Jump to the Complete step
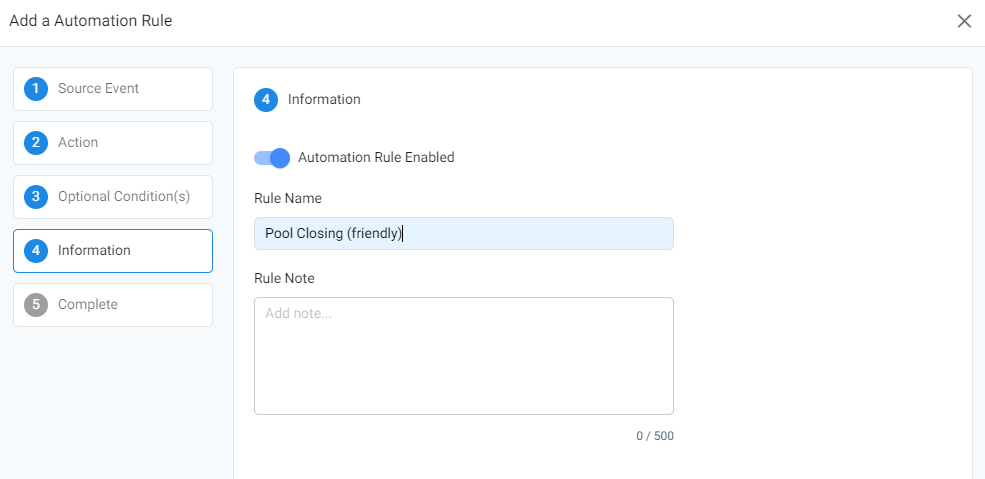Viewport: 985px width, 479px height. point(113,304)
